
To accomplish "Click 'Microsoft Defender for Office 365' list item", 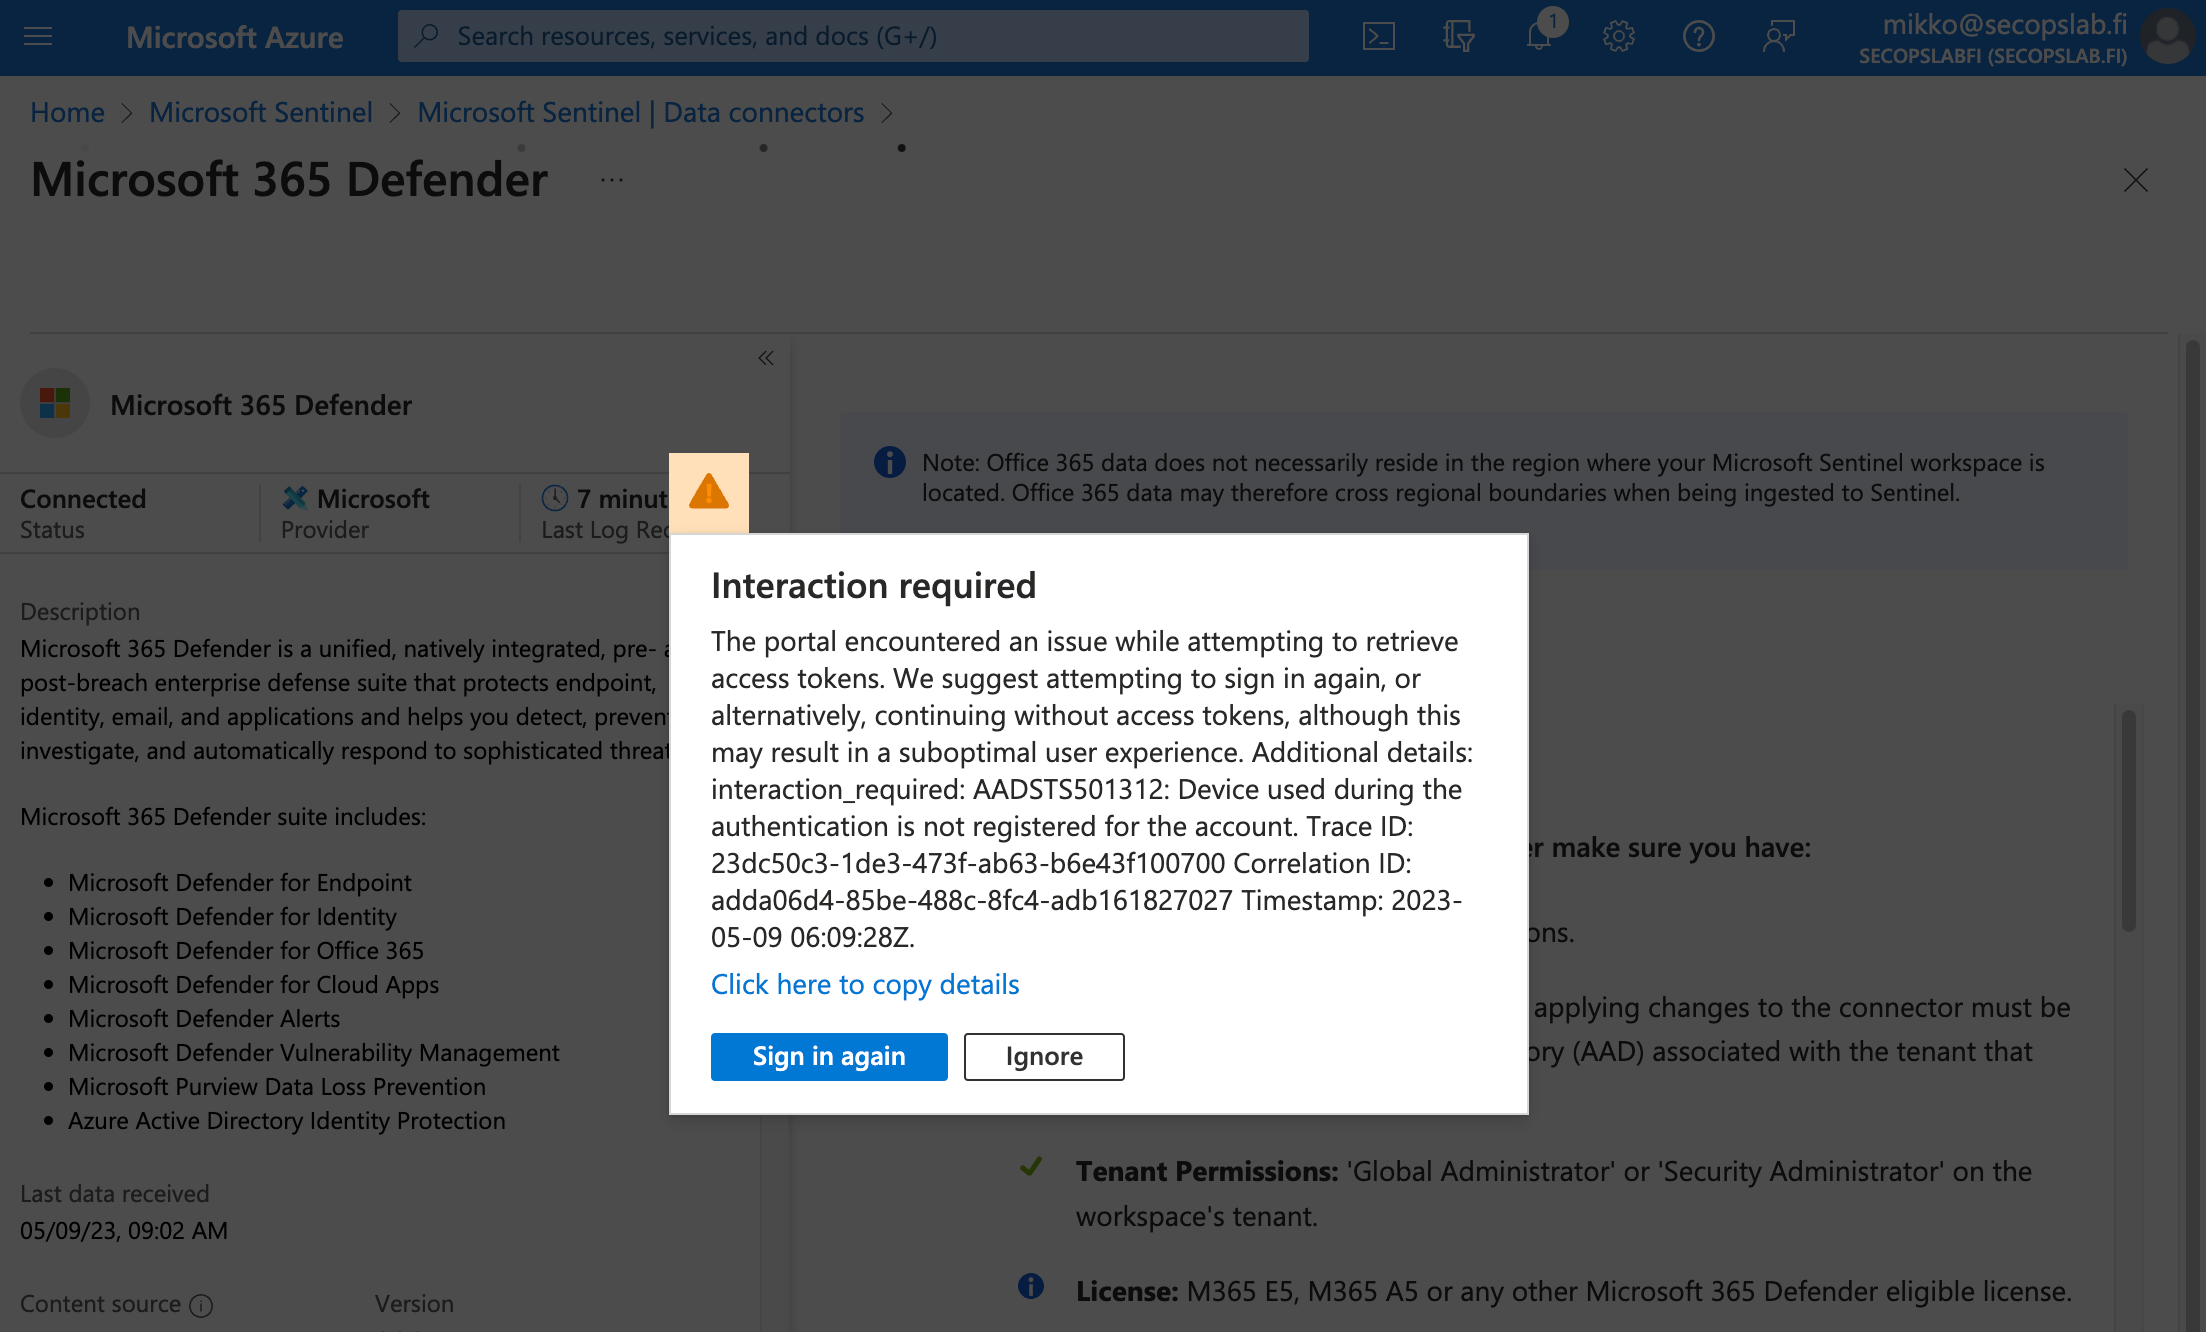I will pyautogui.click(x=246, y=950).
